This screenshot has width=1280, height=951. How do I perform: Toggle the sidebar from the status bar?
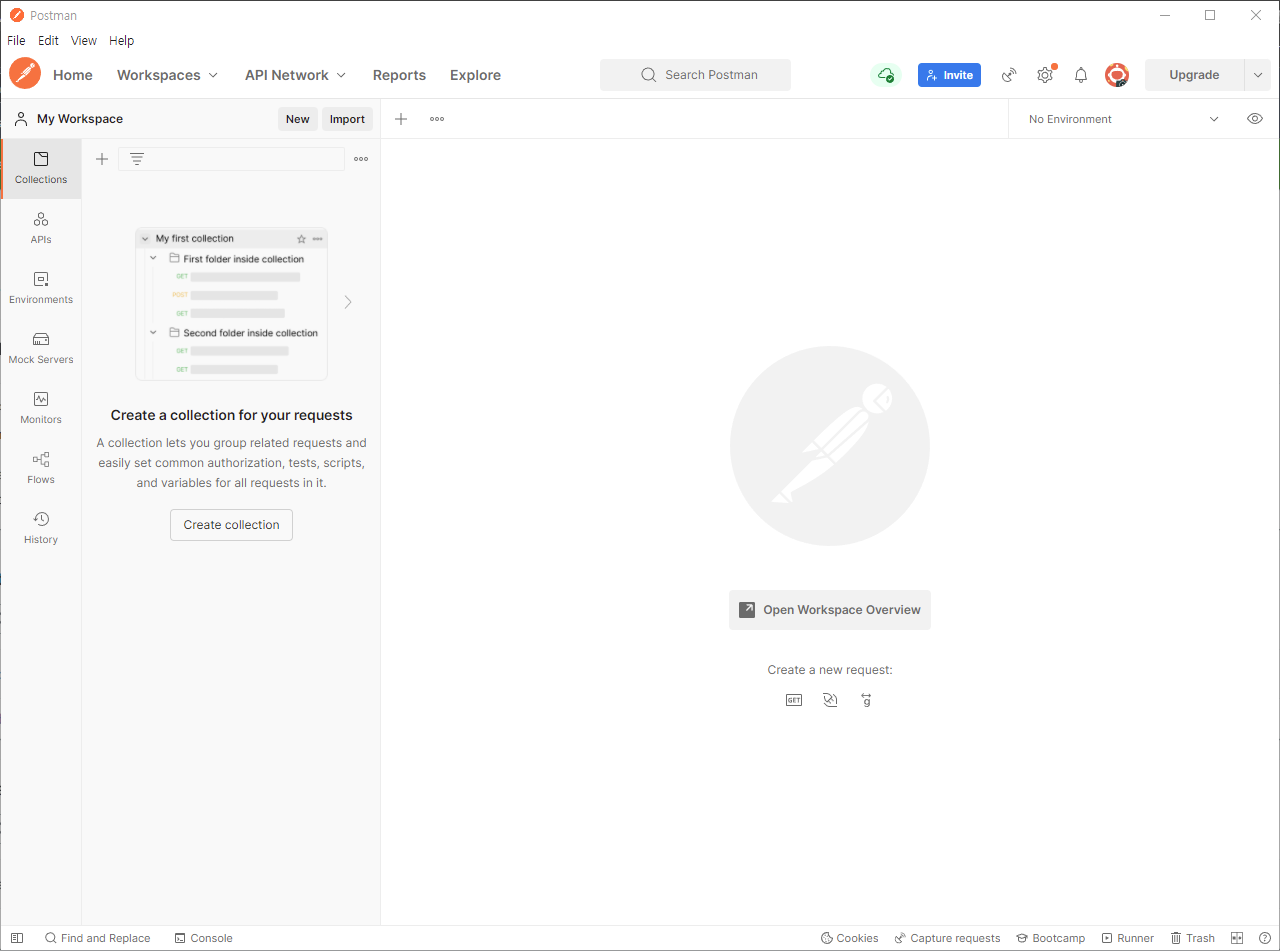(17, 938)
